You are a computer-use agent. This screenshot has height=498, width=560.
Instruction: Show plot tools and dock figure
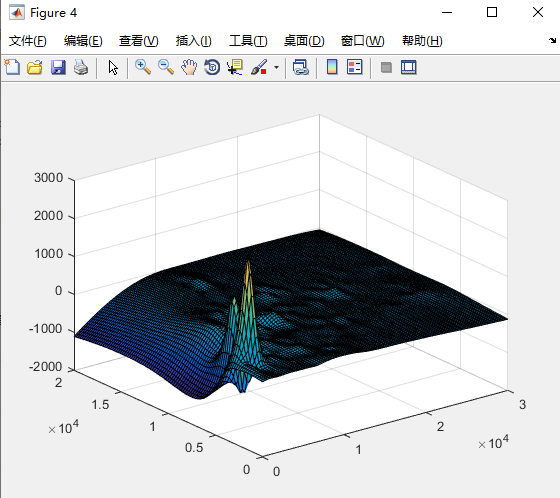pos(409,67)
